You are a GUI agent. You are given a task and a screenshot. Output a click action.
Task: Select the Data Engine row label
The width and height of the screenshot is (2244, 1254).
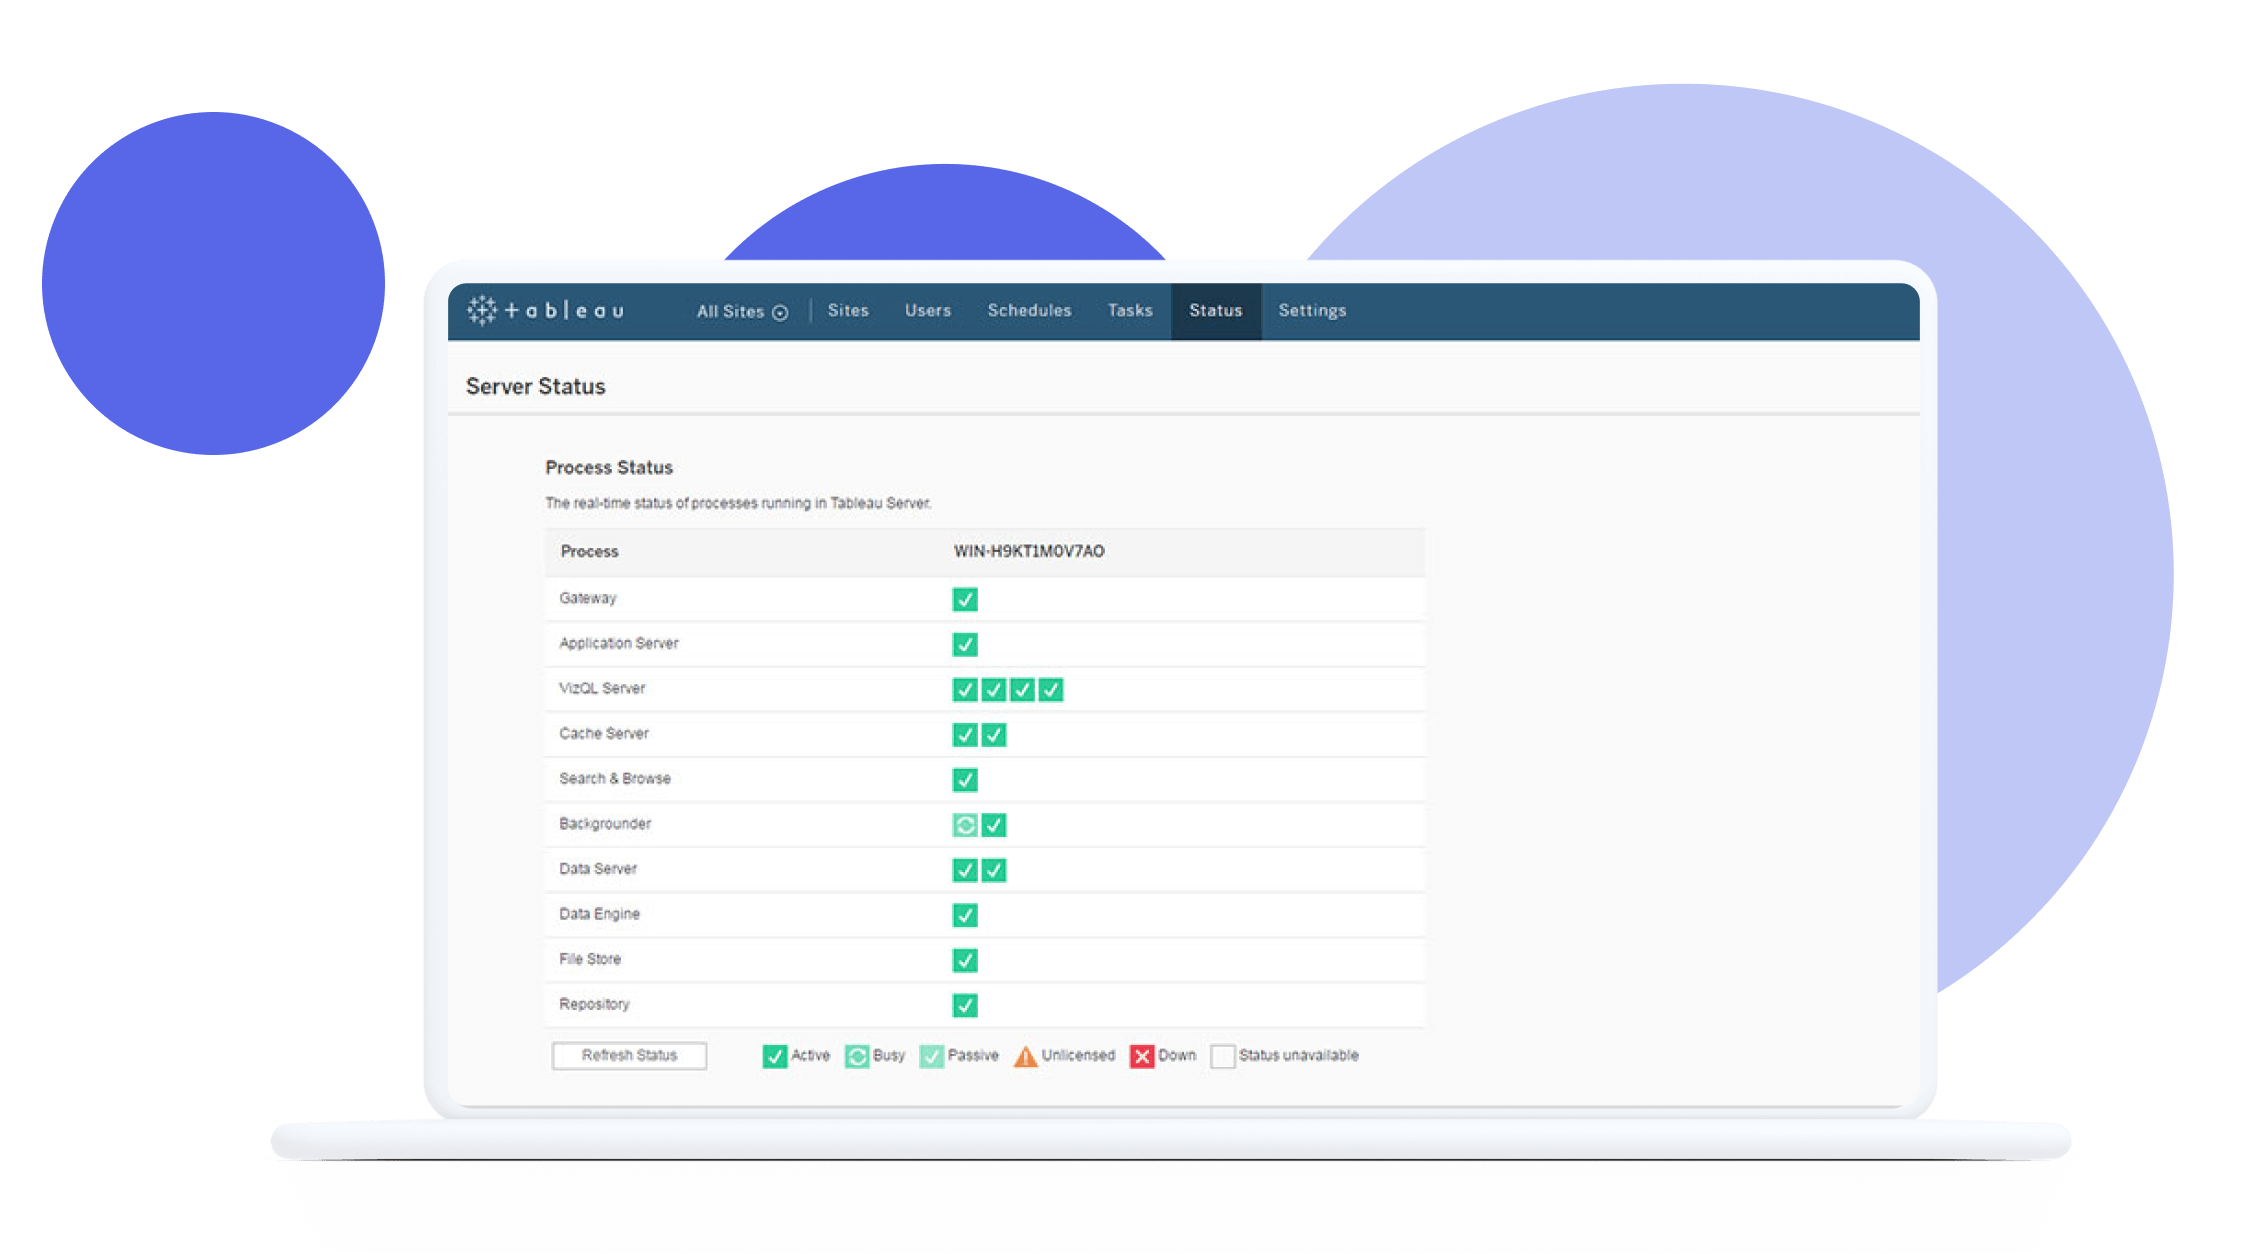point(599,914)
